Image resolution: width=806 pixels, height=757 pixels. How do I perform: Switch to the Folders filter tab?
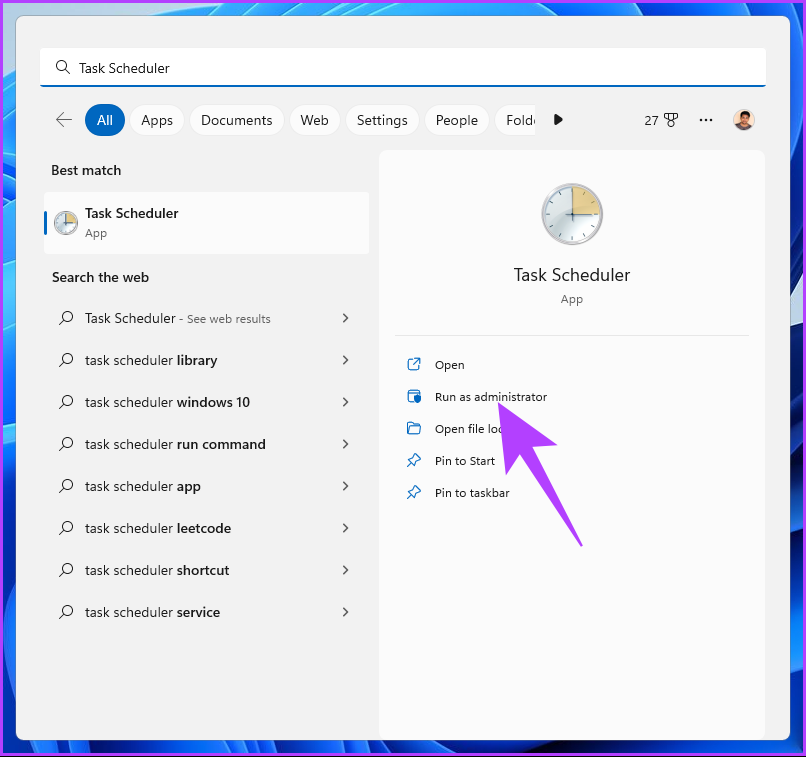coord(516,120)
